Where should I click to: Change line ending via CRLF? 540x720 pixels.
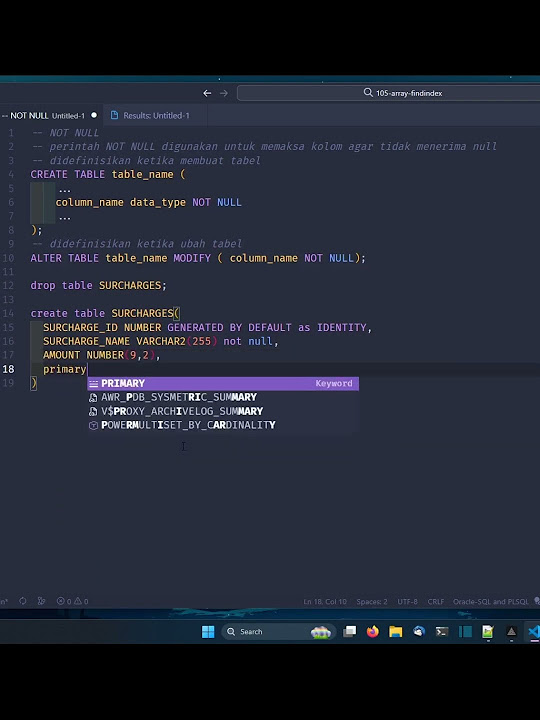[435, 602]
